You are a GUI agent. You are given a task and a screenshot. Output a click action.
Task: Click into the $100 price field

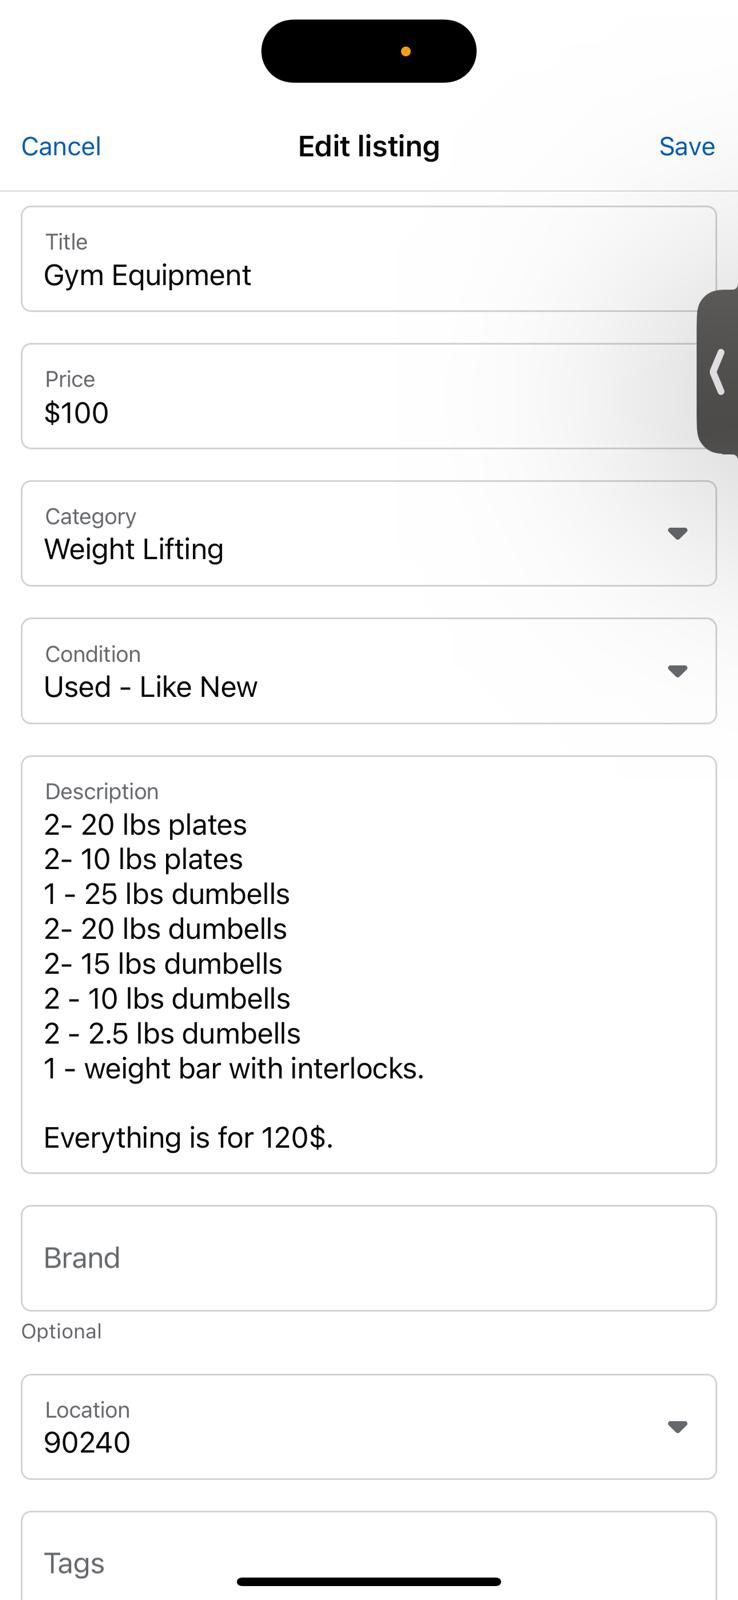368,397
